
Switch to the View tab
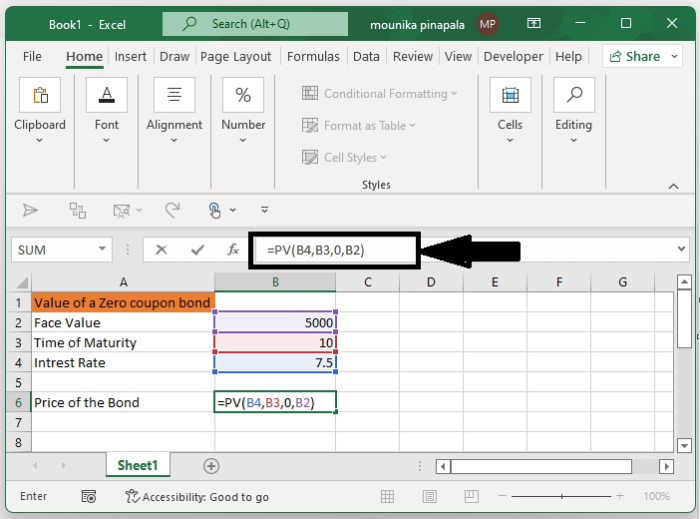click(x=458, y=57)
